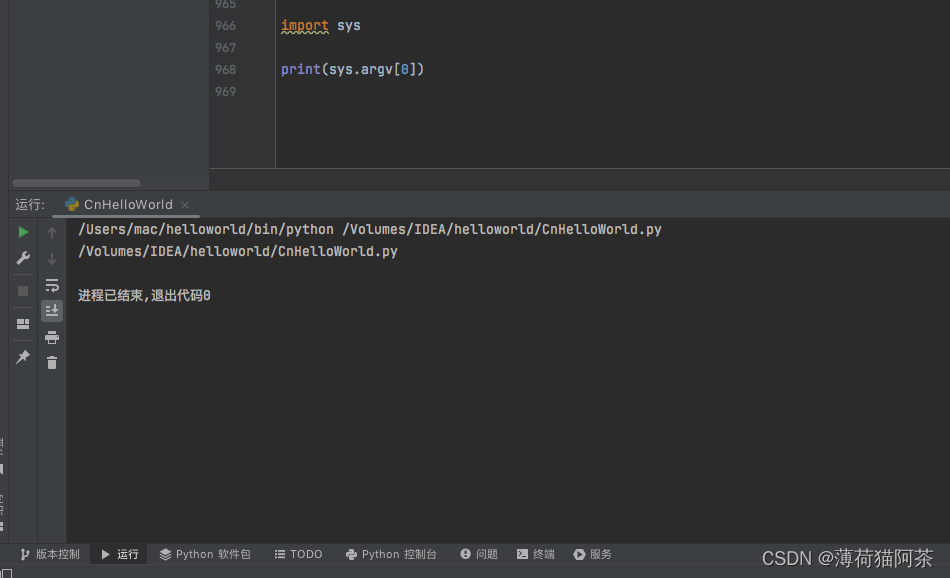950x578 pixels.
Task: Toggle soft-wrap in the run console
Action: tap(51, 285)
